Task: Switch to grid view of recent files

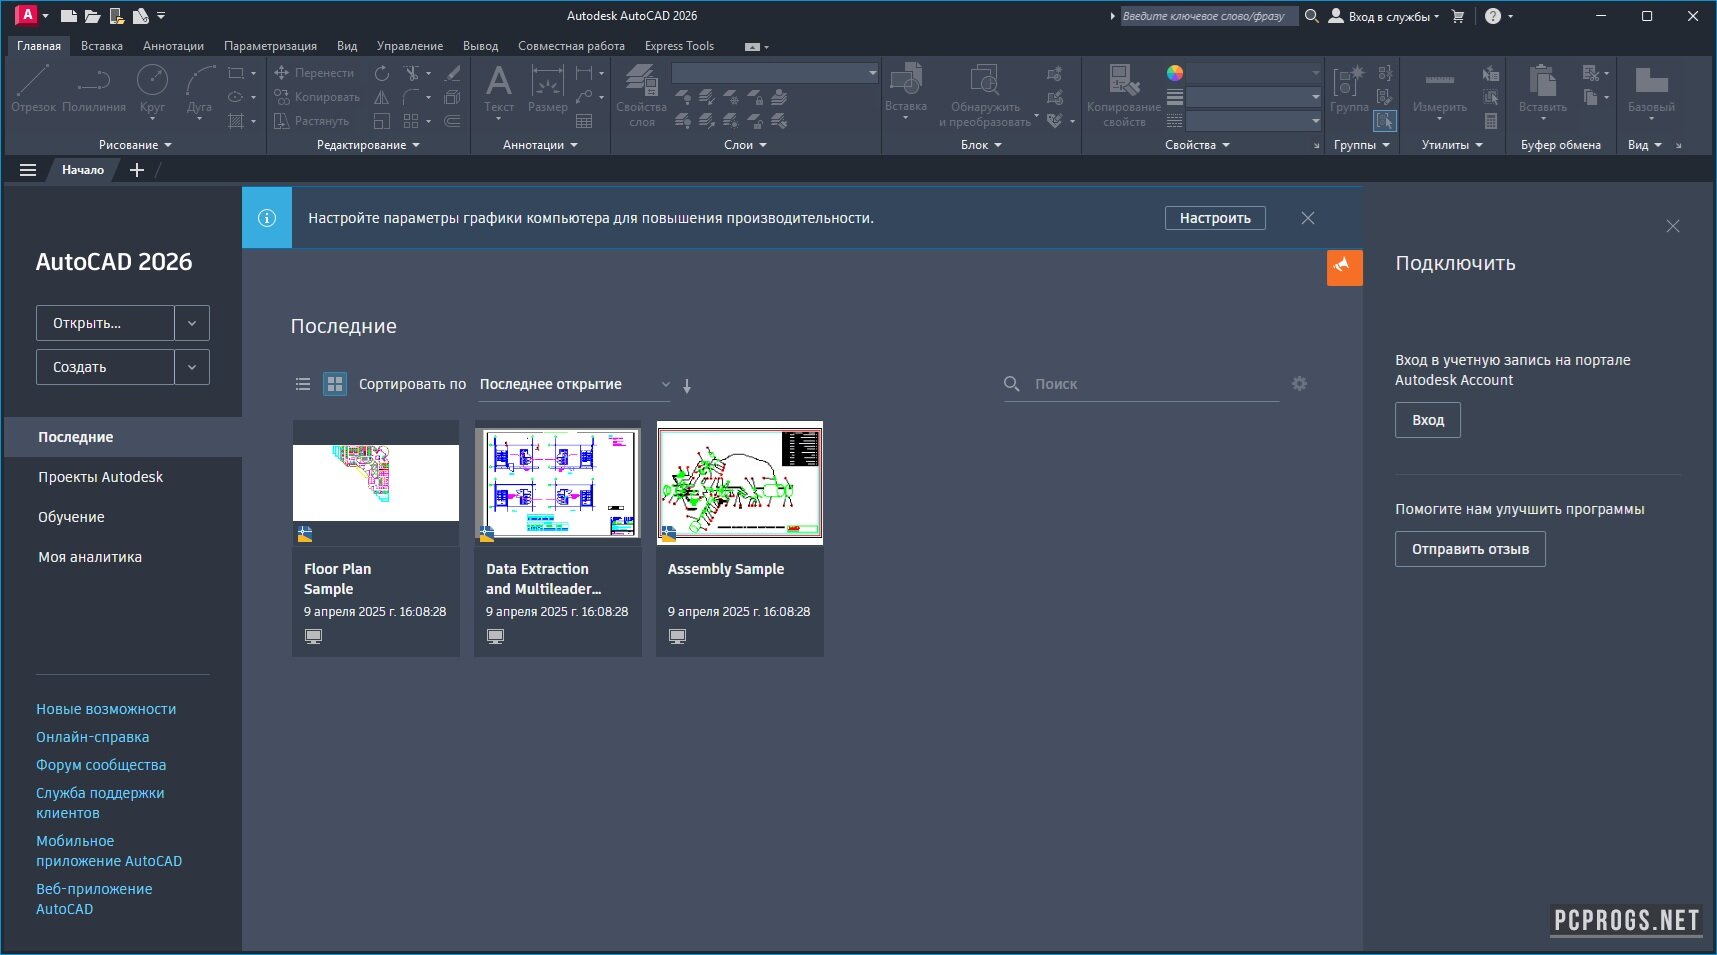Action: coord(335,384)
